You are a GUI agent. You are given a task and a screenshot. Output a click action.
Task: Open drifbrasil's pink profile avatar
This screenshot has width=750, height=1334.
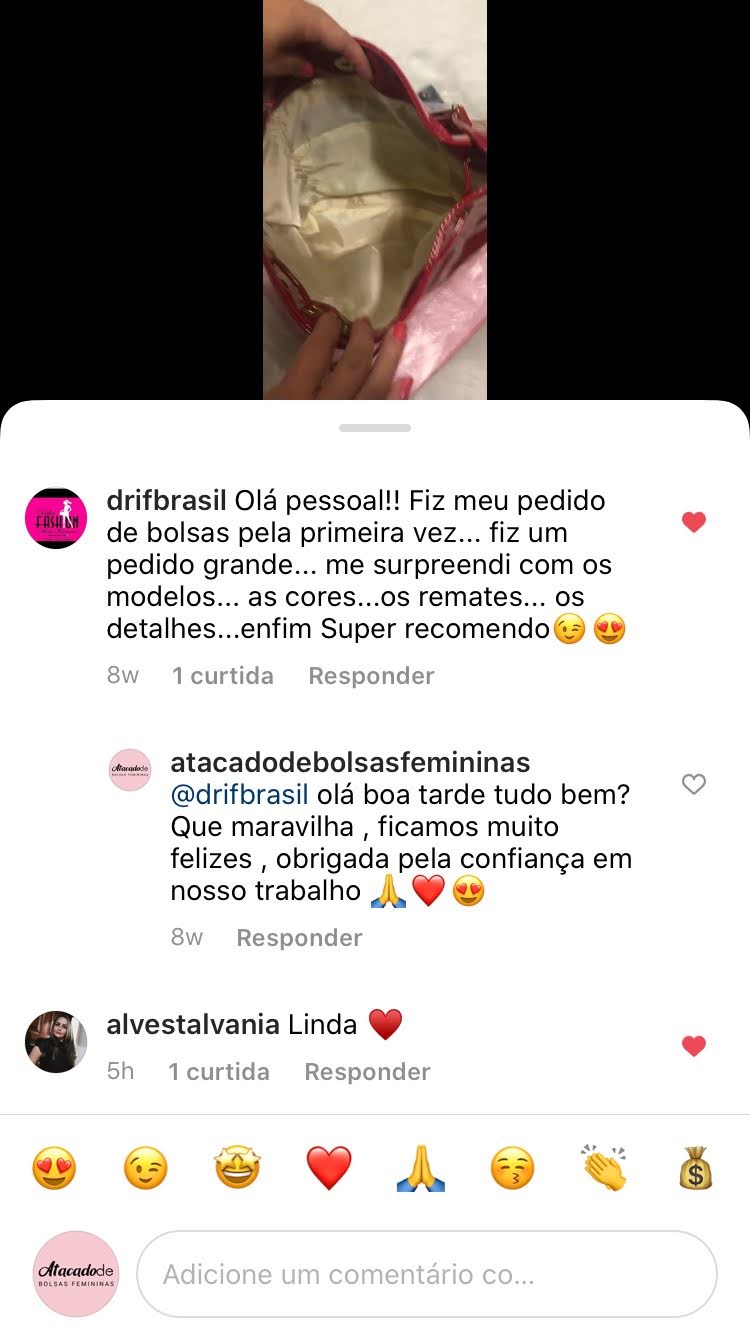[x=56, y=518]
